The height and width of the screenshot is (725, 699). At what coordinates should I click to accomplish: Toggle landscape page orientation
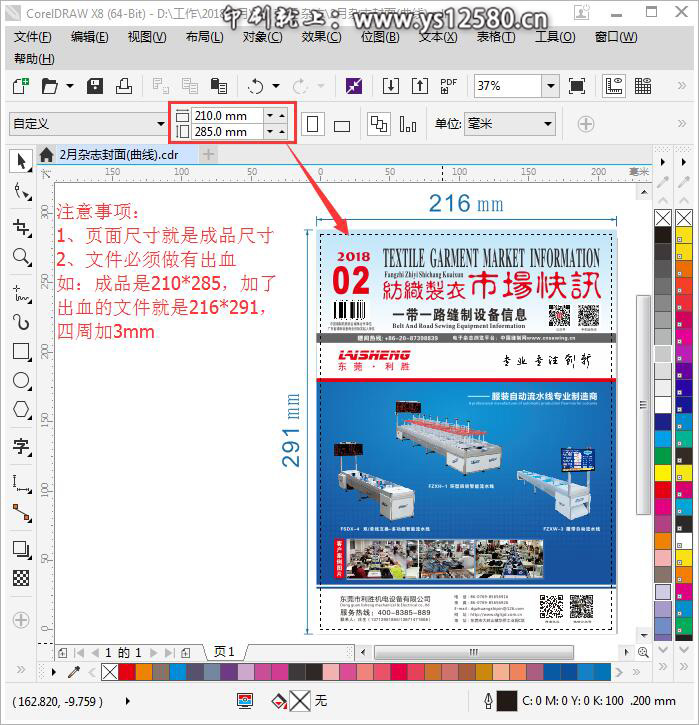(x=342, y=125)
